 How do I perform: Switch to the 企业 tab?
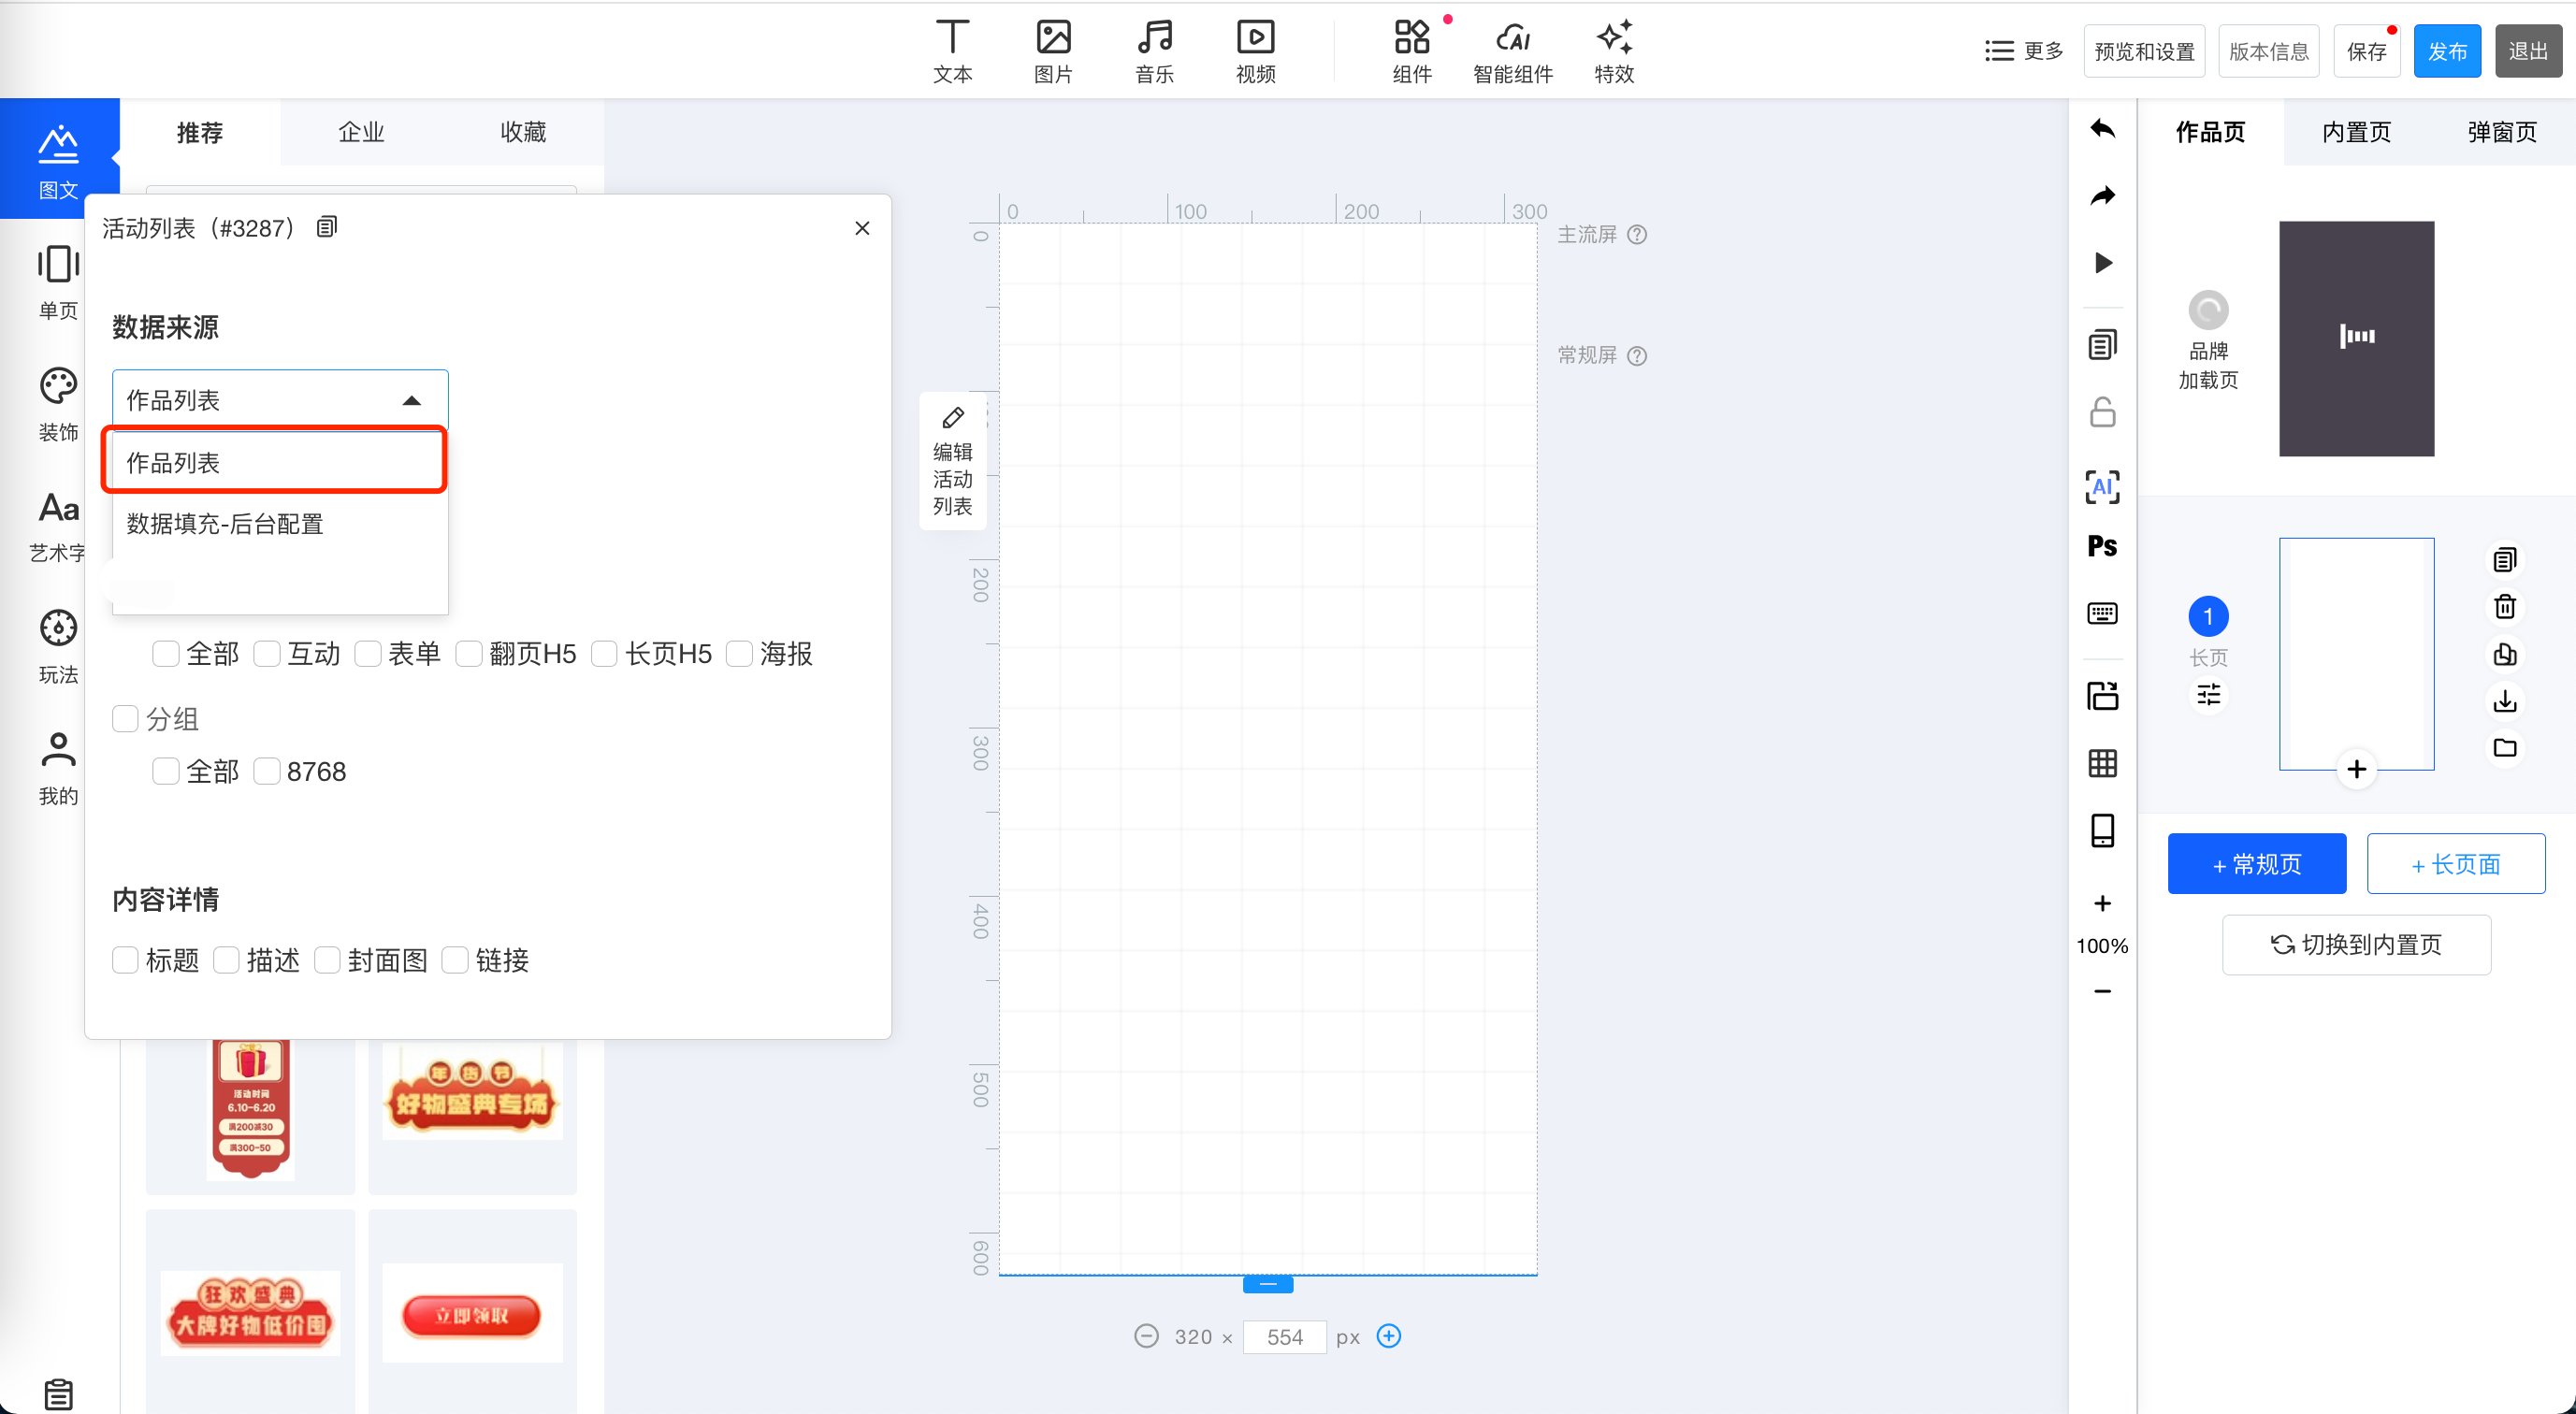point(361,132)
